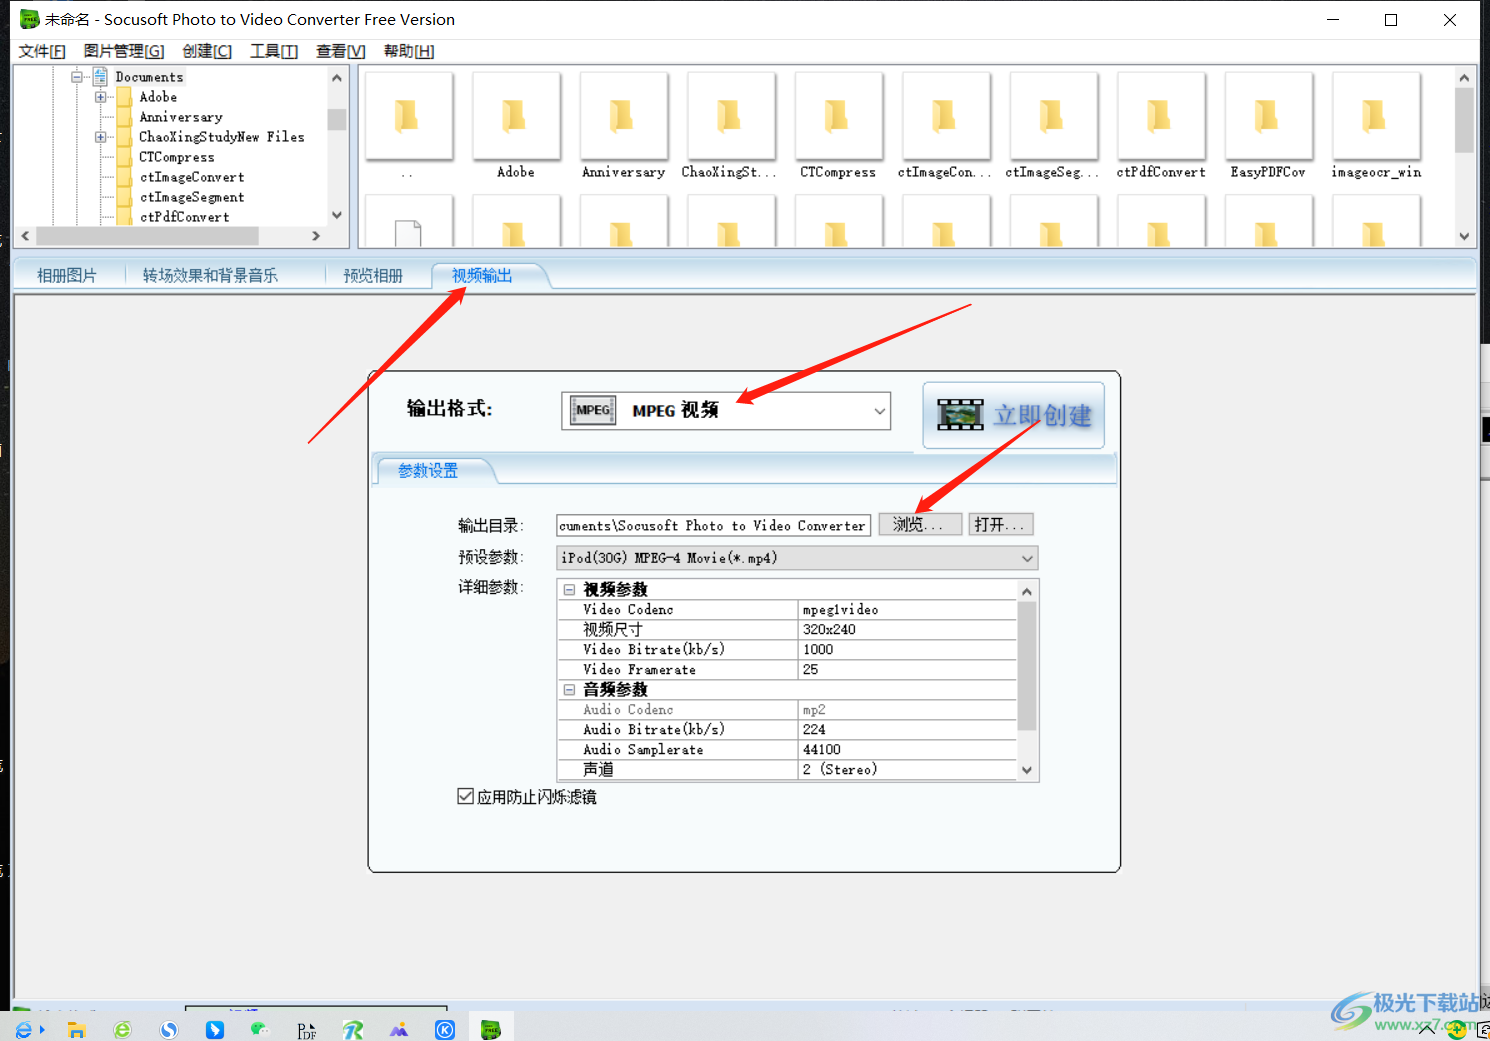Click the ctPdfConvert folder thumbnail
The width and height of the screenshot is (1490, 1041).
(1161, 117)
